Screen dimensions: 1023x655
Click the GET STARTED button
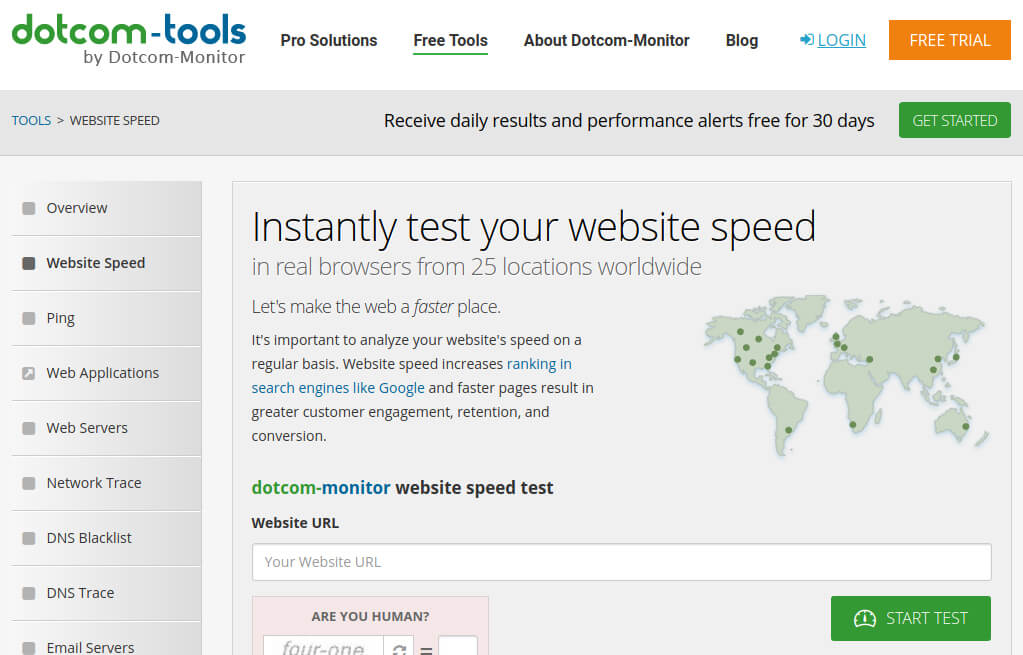tap(954, 119)
